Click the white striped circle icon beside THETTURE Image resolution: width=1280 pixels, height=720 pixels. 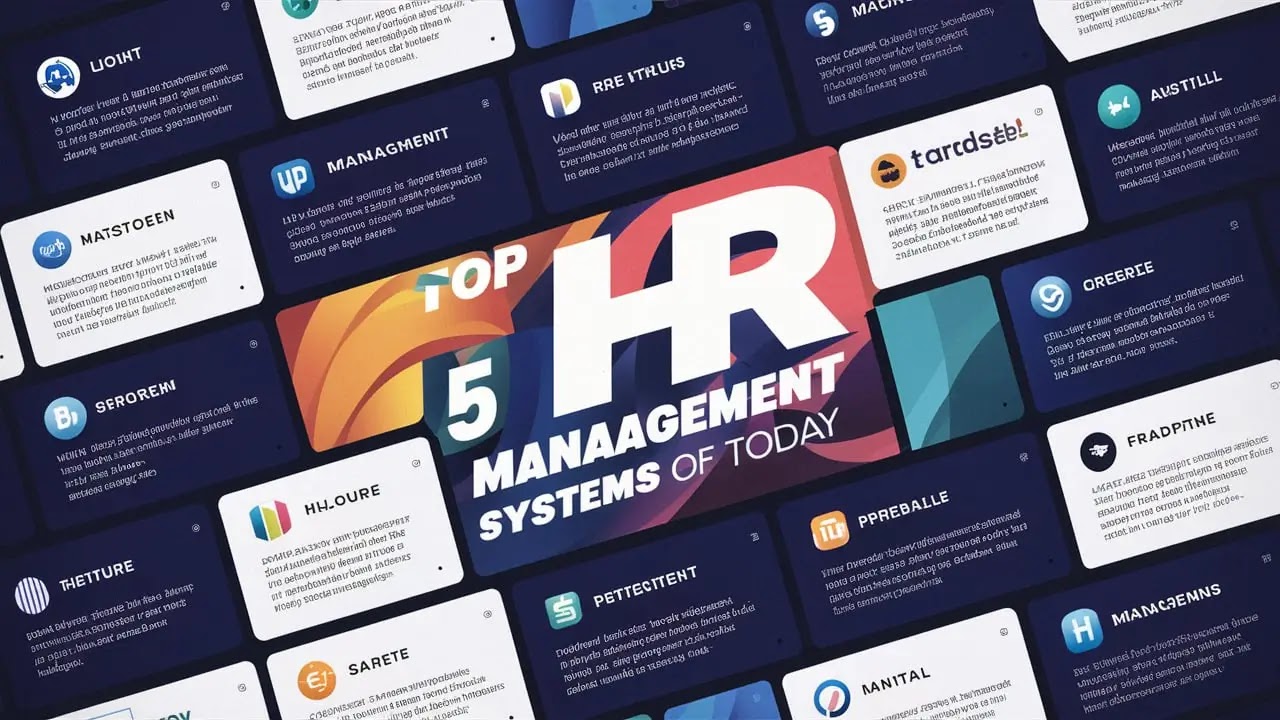point(32,595)
